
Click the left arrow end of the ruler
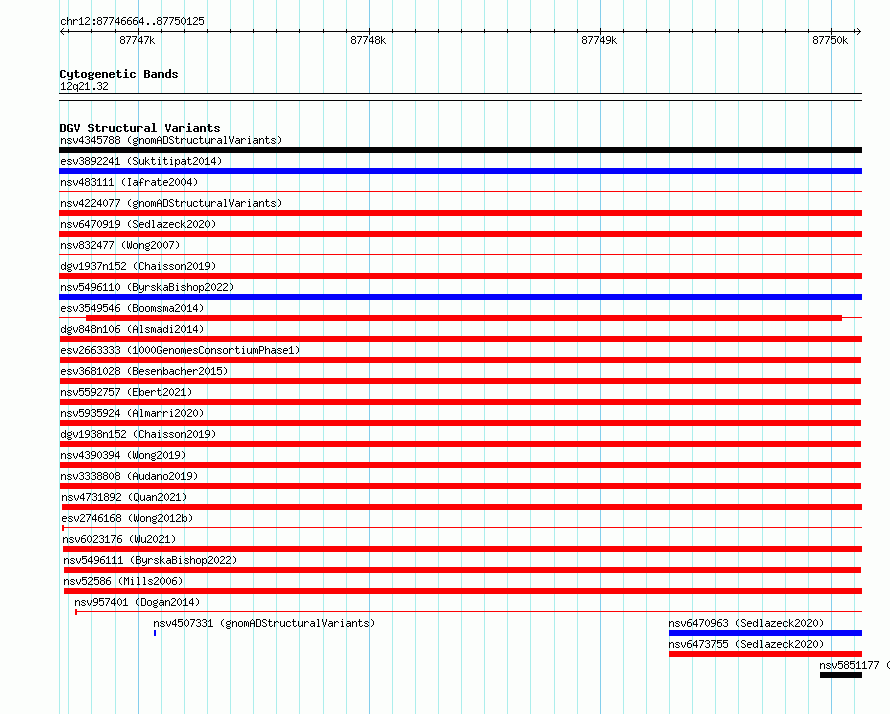62,31
